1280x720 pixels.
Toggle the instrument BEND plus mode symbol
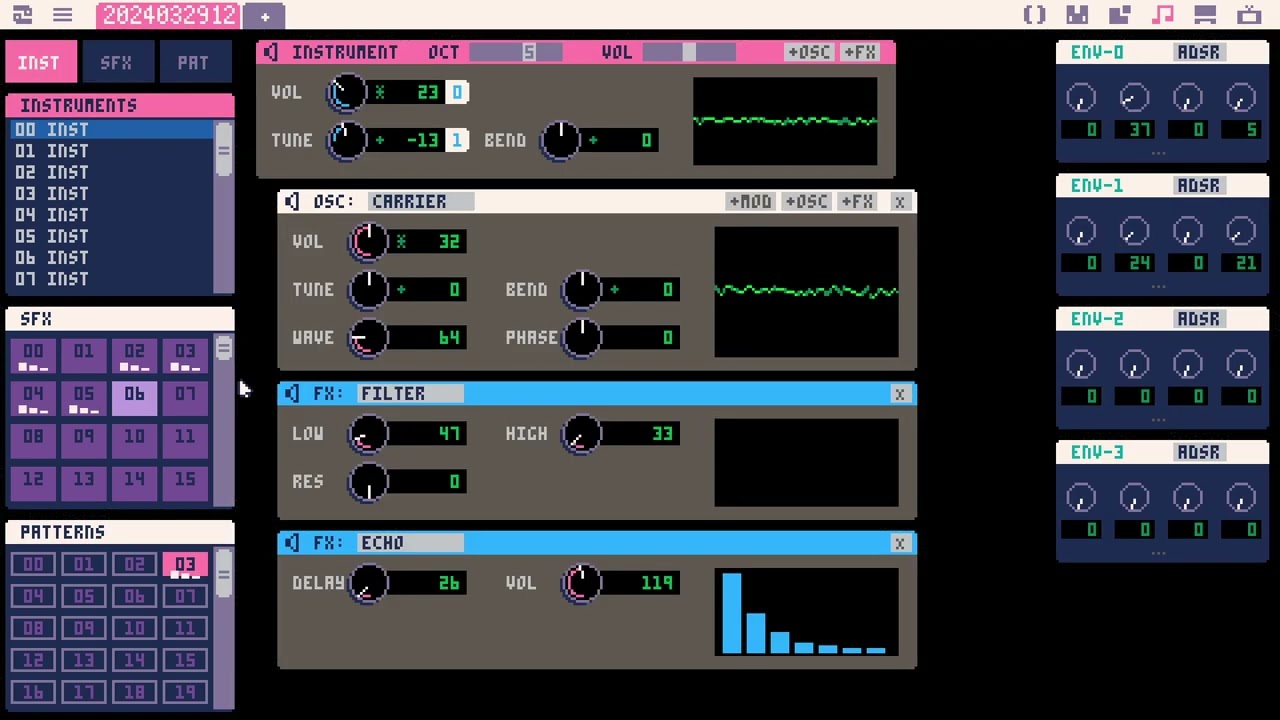[x=593, y=140]
